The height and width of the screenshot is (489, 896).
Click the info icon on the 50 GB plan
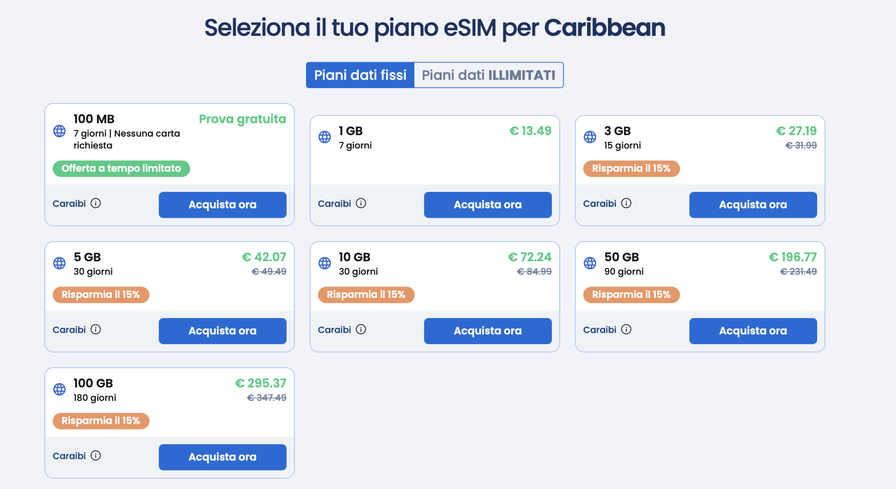(x=626, y=329)
